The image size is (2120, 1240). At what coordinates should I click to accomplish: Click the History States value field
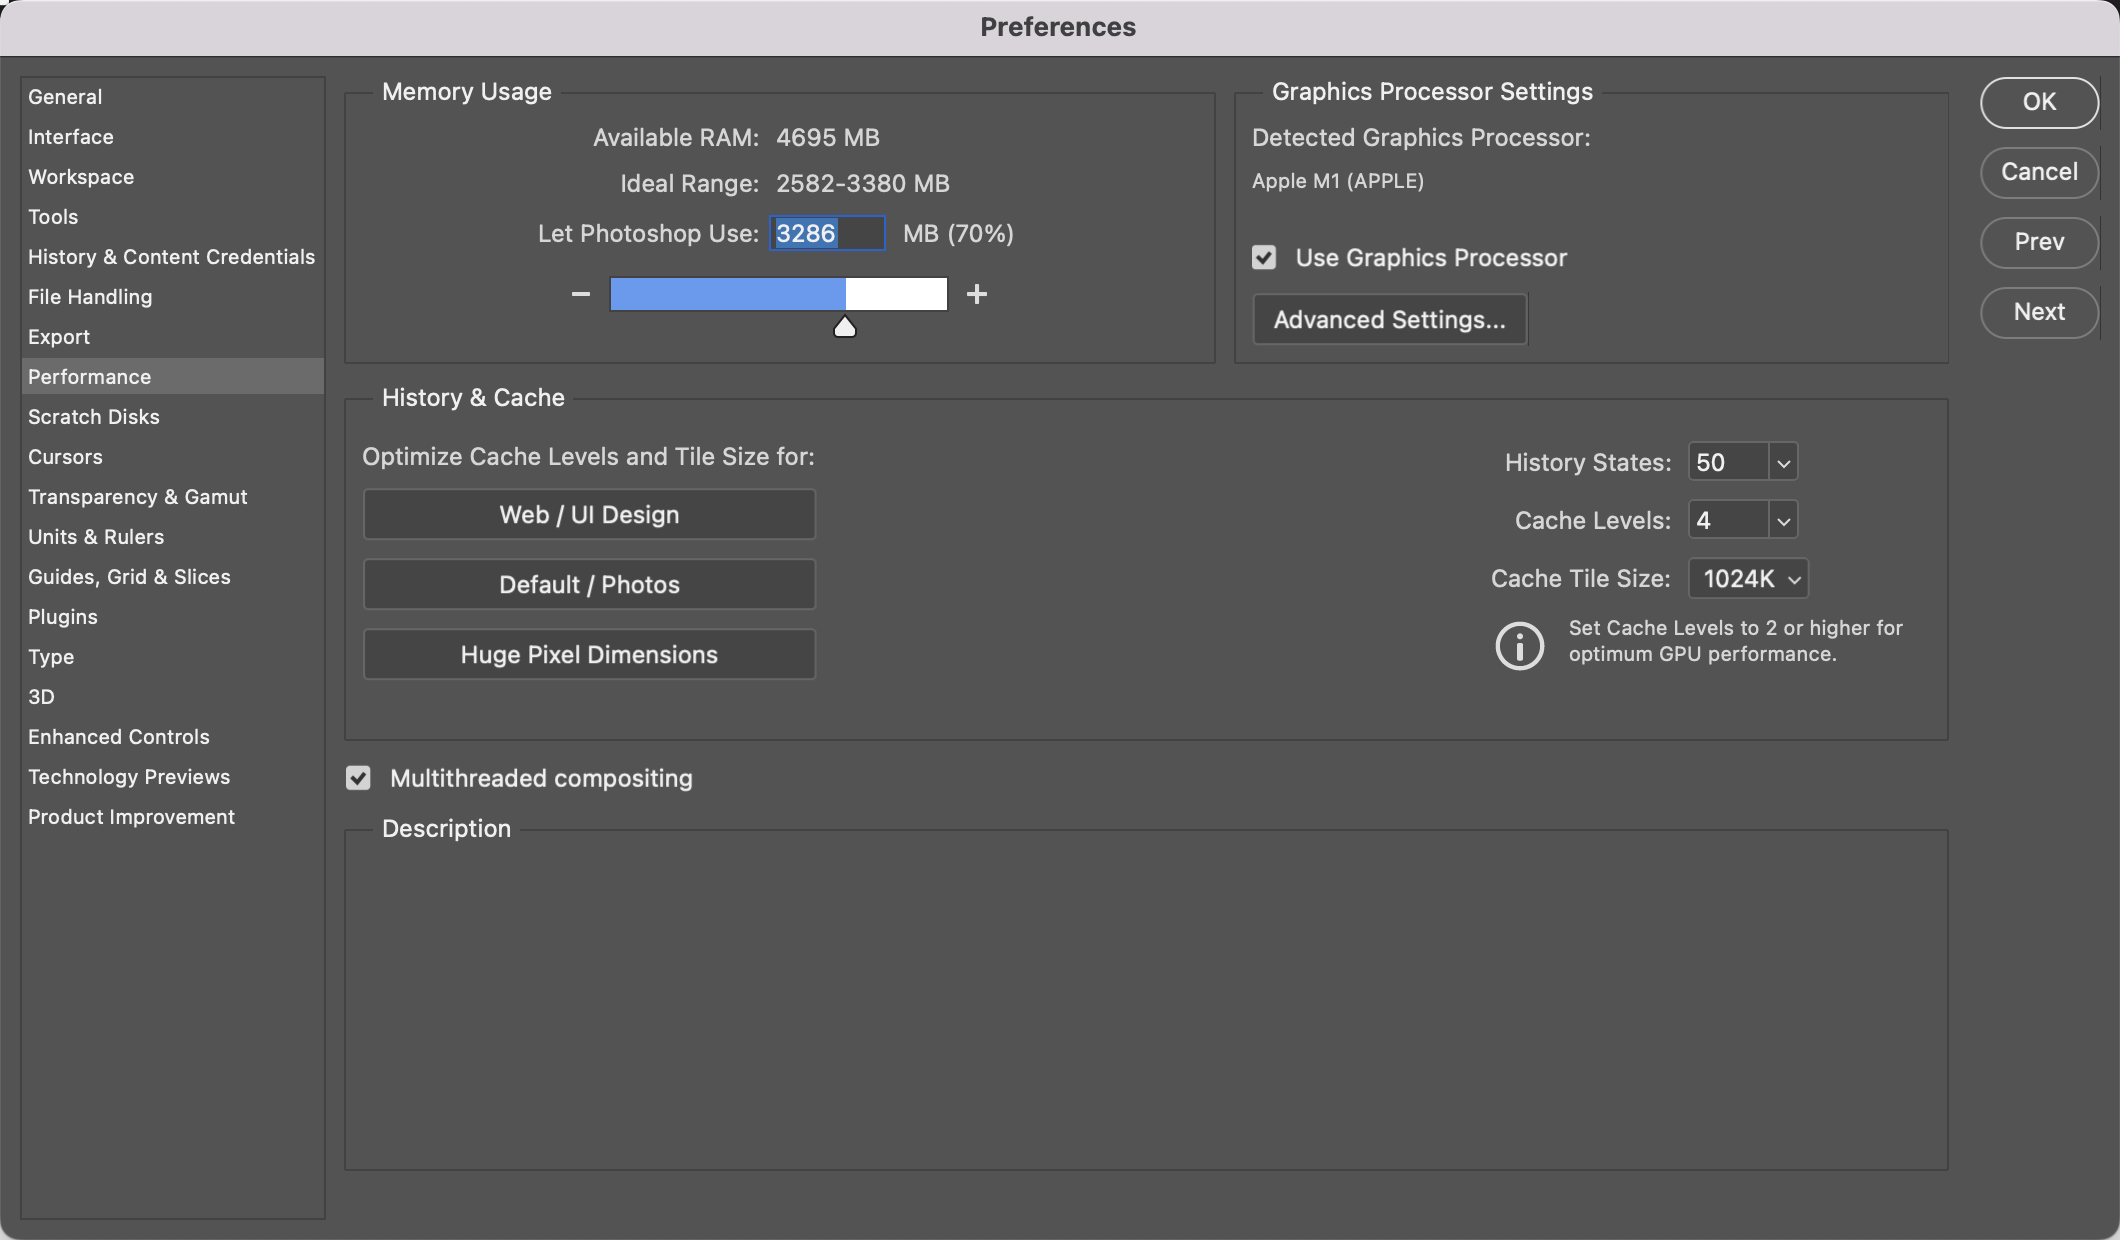click(x=1728, y=463)
